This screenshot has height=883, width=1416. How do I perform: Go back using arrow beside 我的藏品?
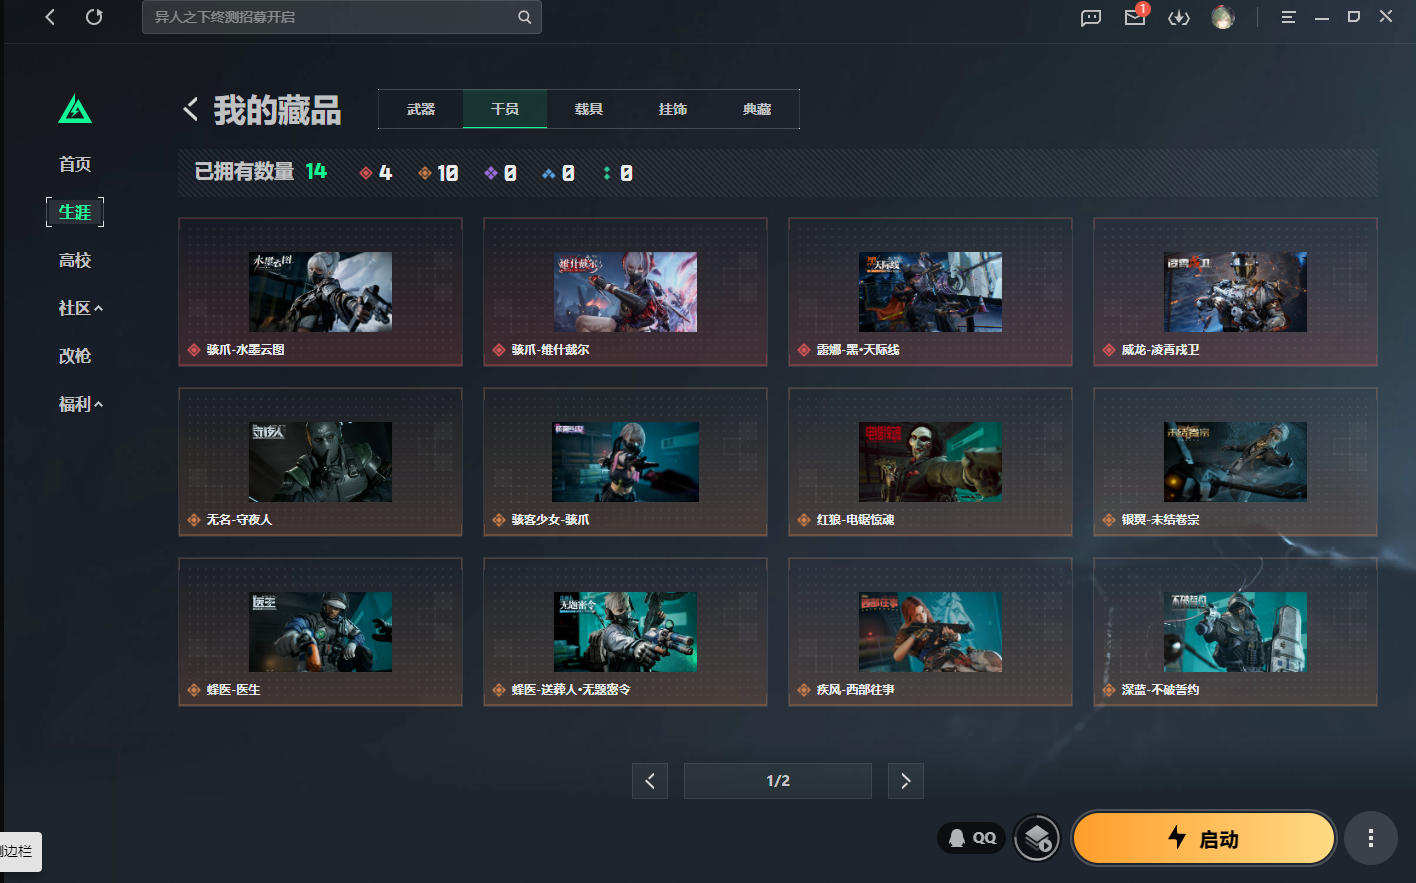point(191,109)
